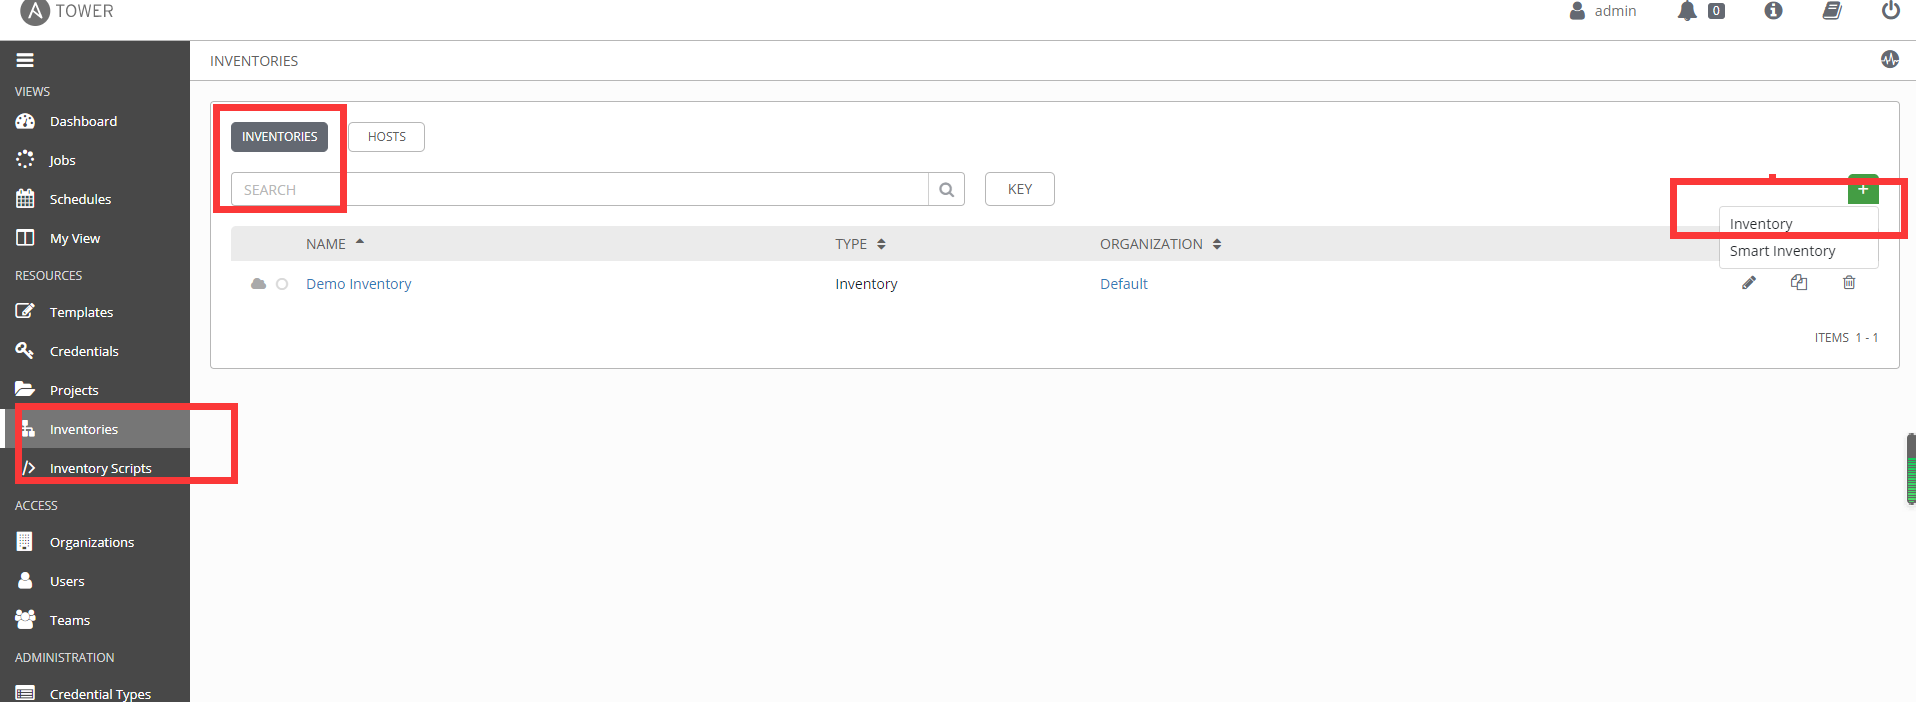The image size is (1916, 702).
Task: Sort the list by Type column
Action: [861, 244]
